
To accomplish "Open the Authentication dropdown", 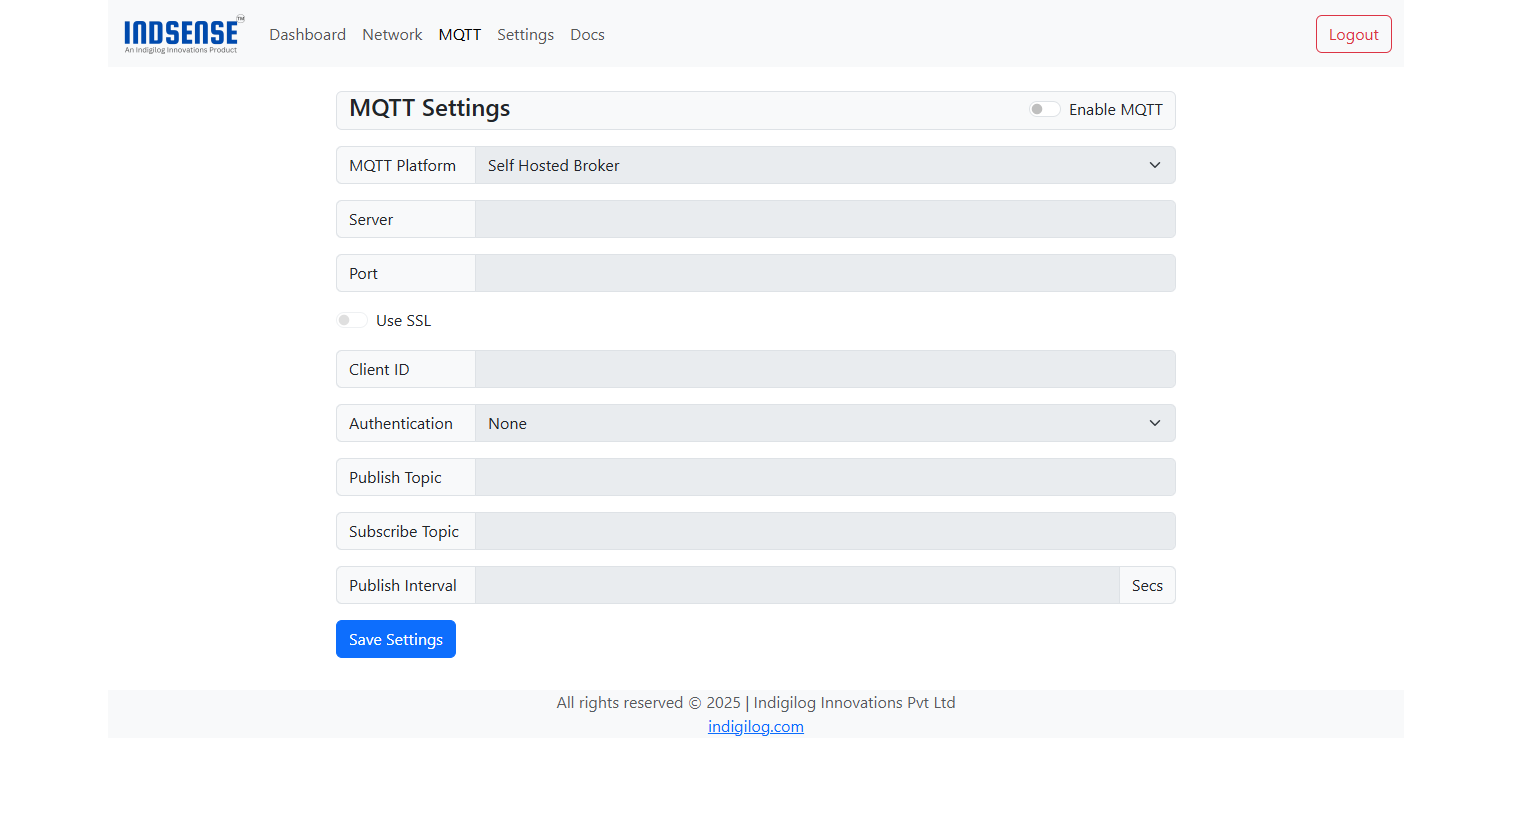I will [824, 423].
